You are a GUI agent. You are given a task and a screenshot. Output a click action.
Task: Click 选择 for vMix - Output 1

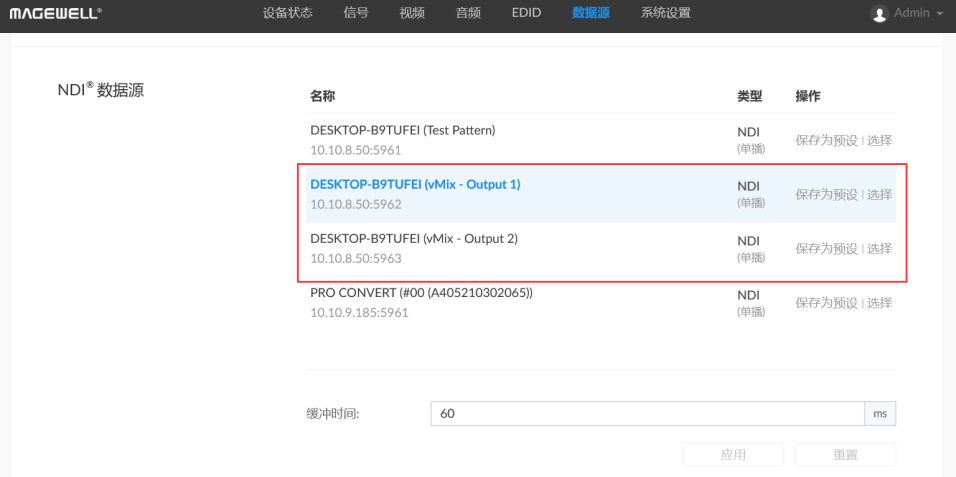point(880,195)
